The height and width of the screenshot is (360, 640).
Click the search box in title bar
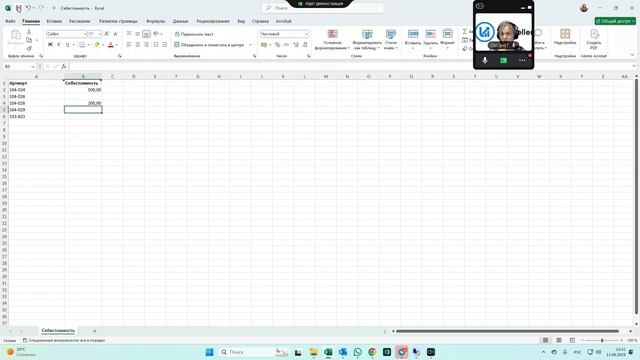coord(322,8)
